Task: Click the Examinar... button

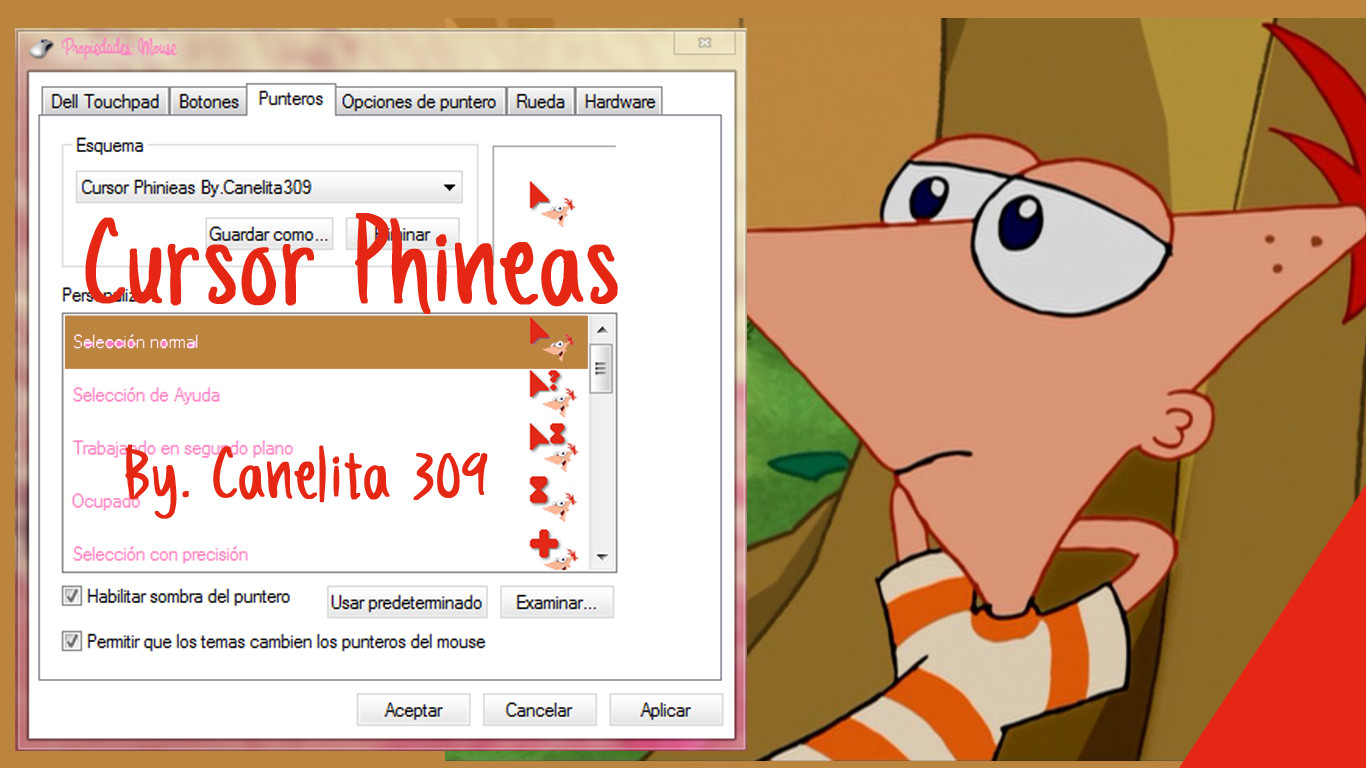Action: [x=556, y=602]
